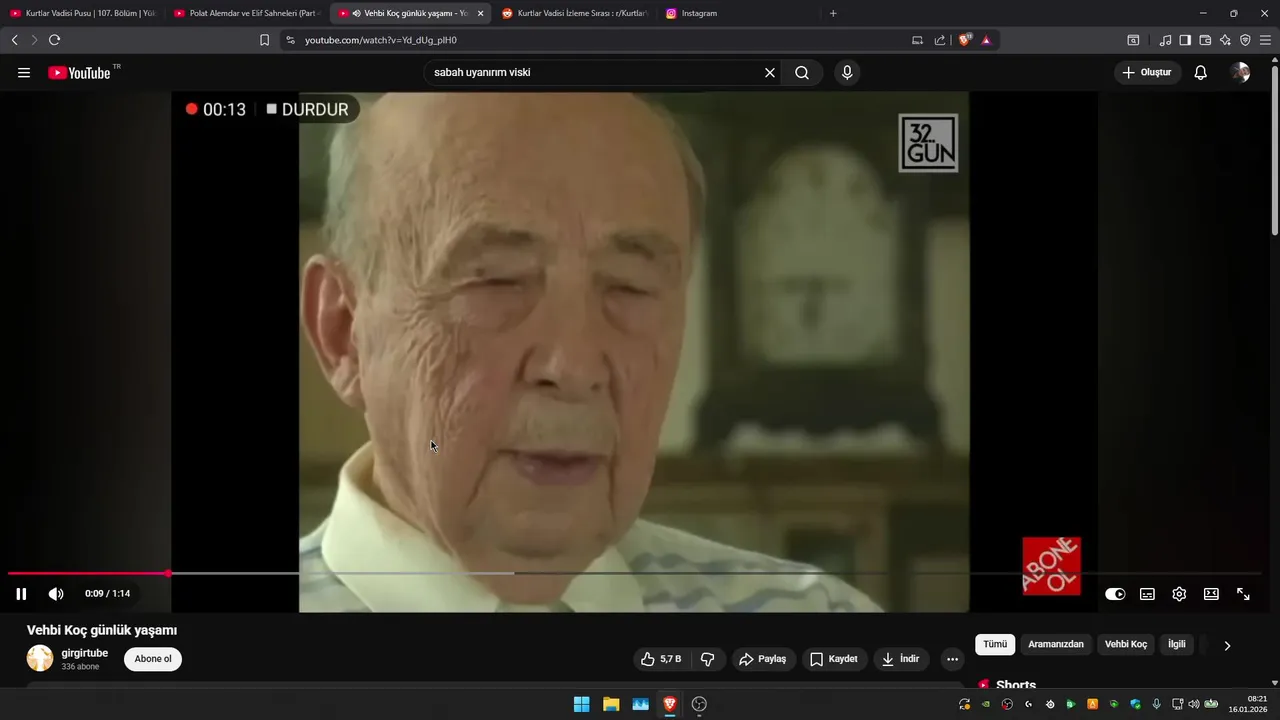Open player settings gear
The image size is (1280, 720).
pos(1179,594)
